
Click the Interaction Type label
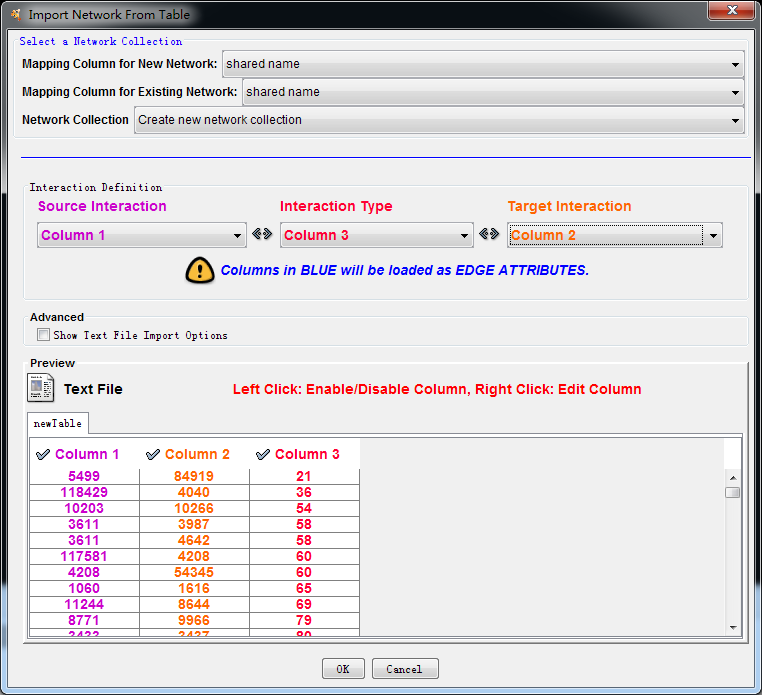click(336, 207)
